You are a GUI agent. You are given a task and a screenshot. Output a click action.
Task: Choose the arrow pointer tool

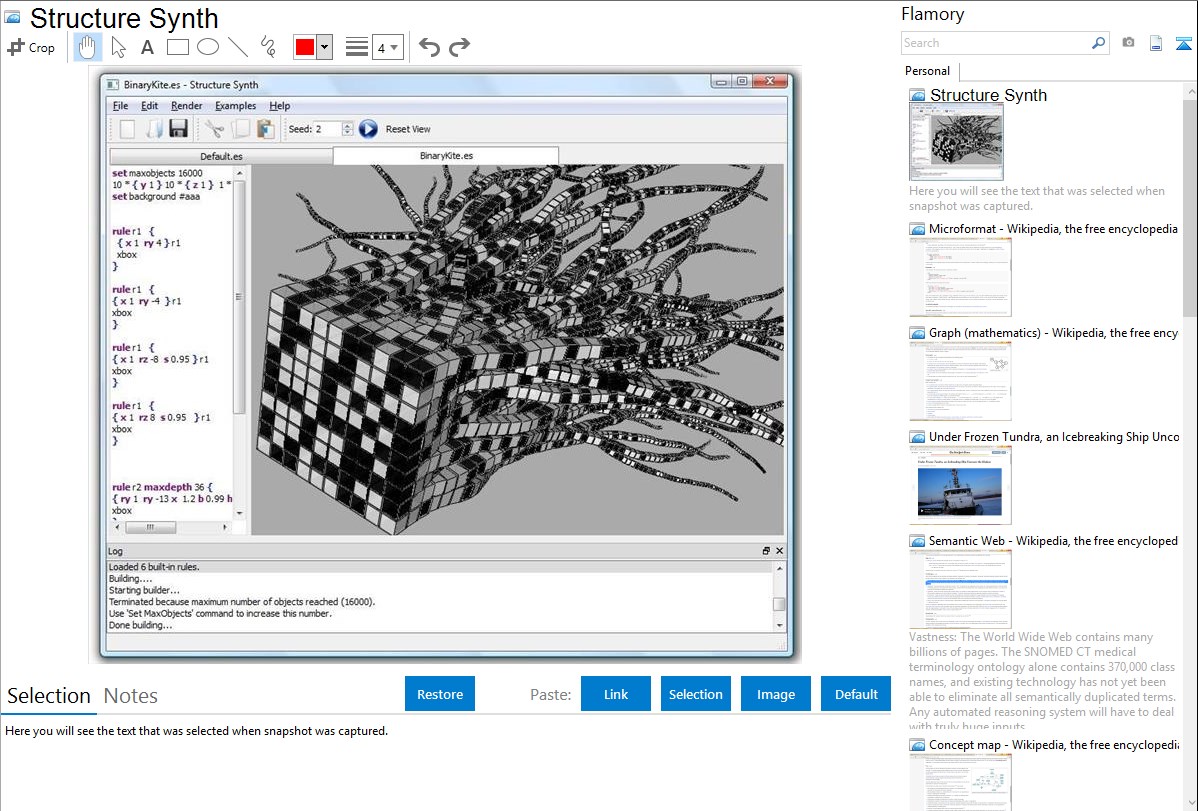tap(118, 47)
